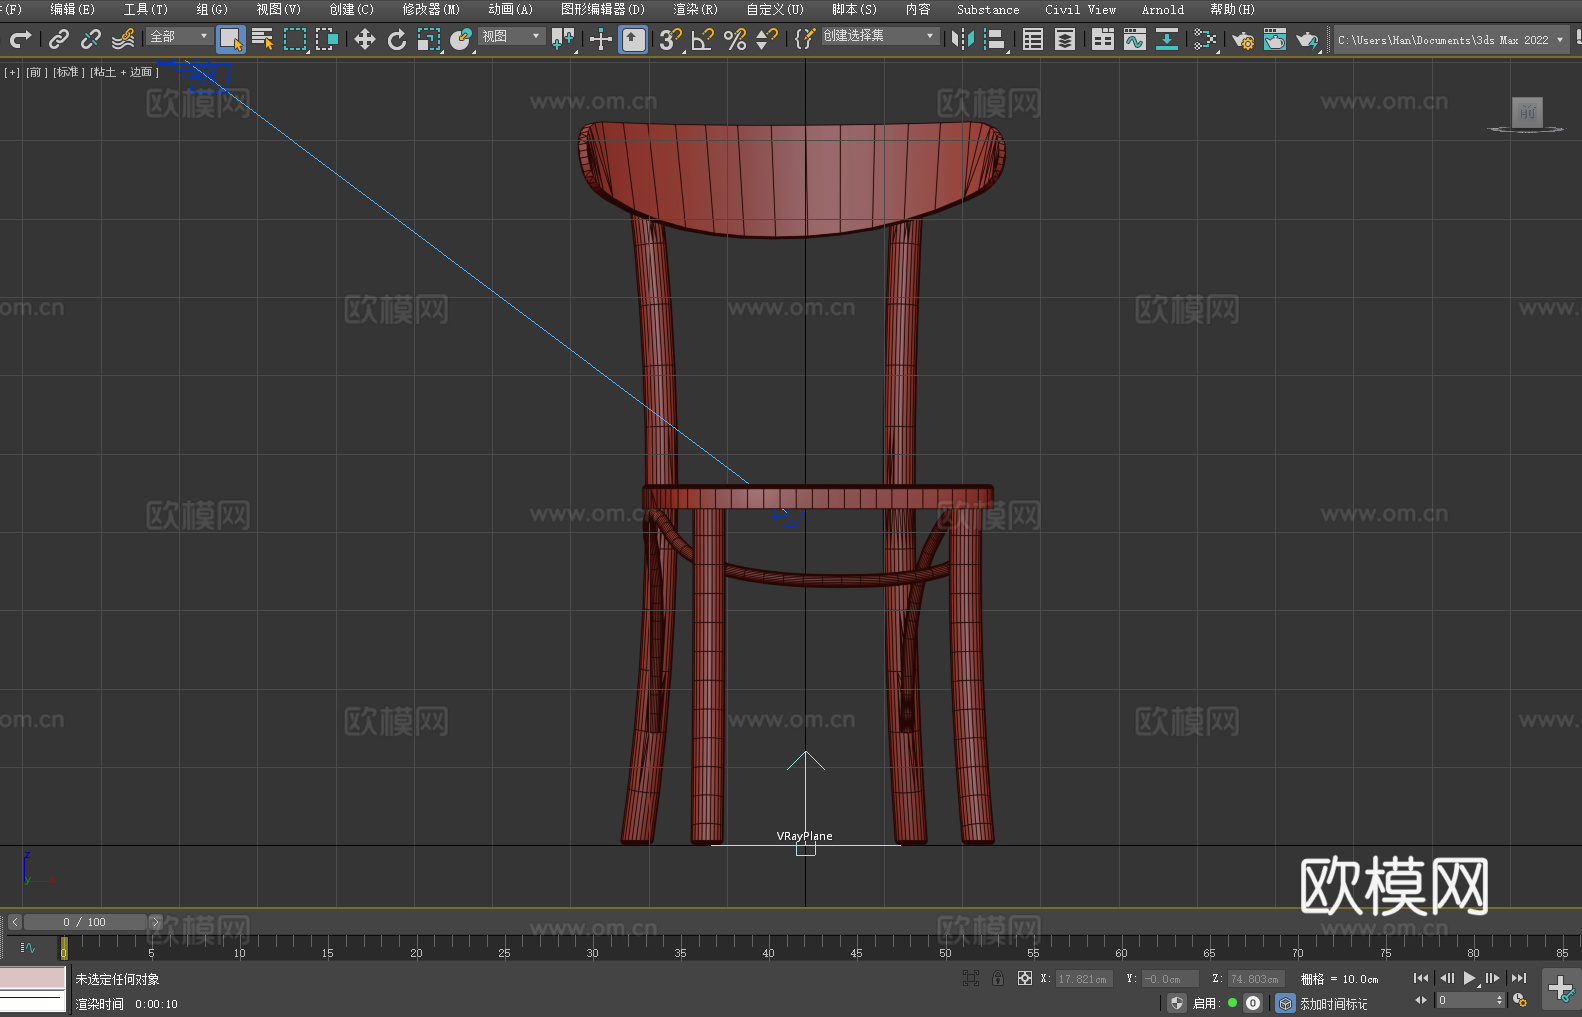Screen dimensions: 1582x1017
Task: Show the Ribbon toggle icon
Action: click(x=1103, y=39)
